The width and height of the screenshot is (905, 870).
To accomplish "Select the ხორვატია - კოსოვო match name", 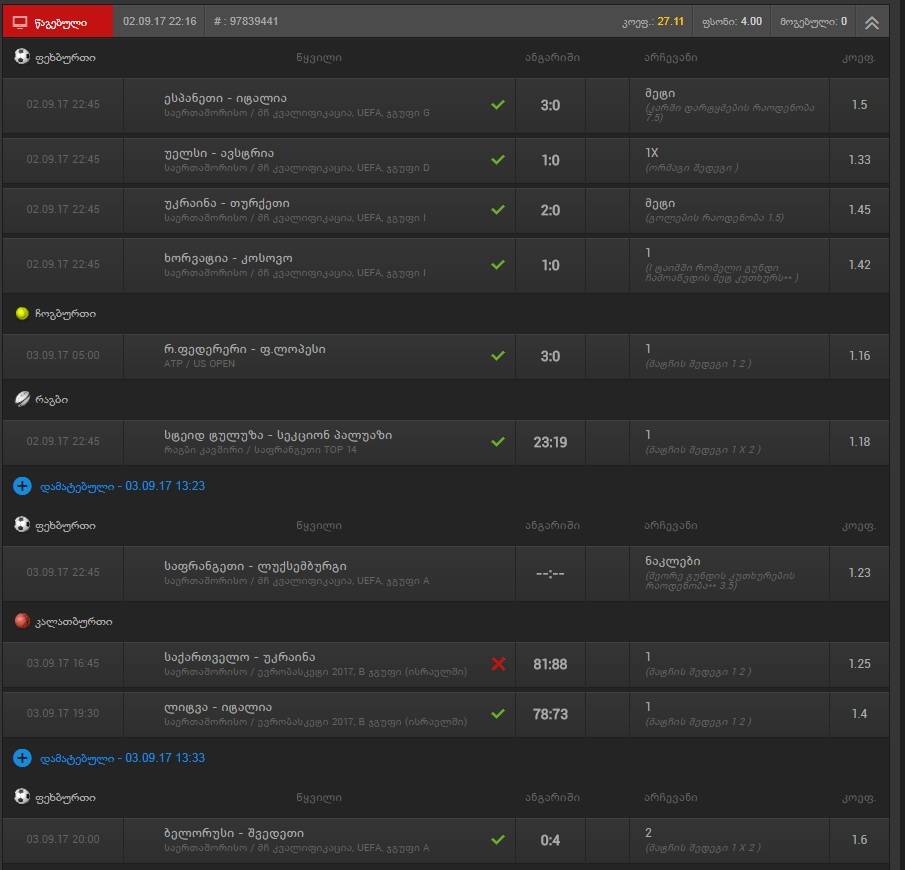I will click(228, 258).
